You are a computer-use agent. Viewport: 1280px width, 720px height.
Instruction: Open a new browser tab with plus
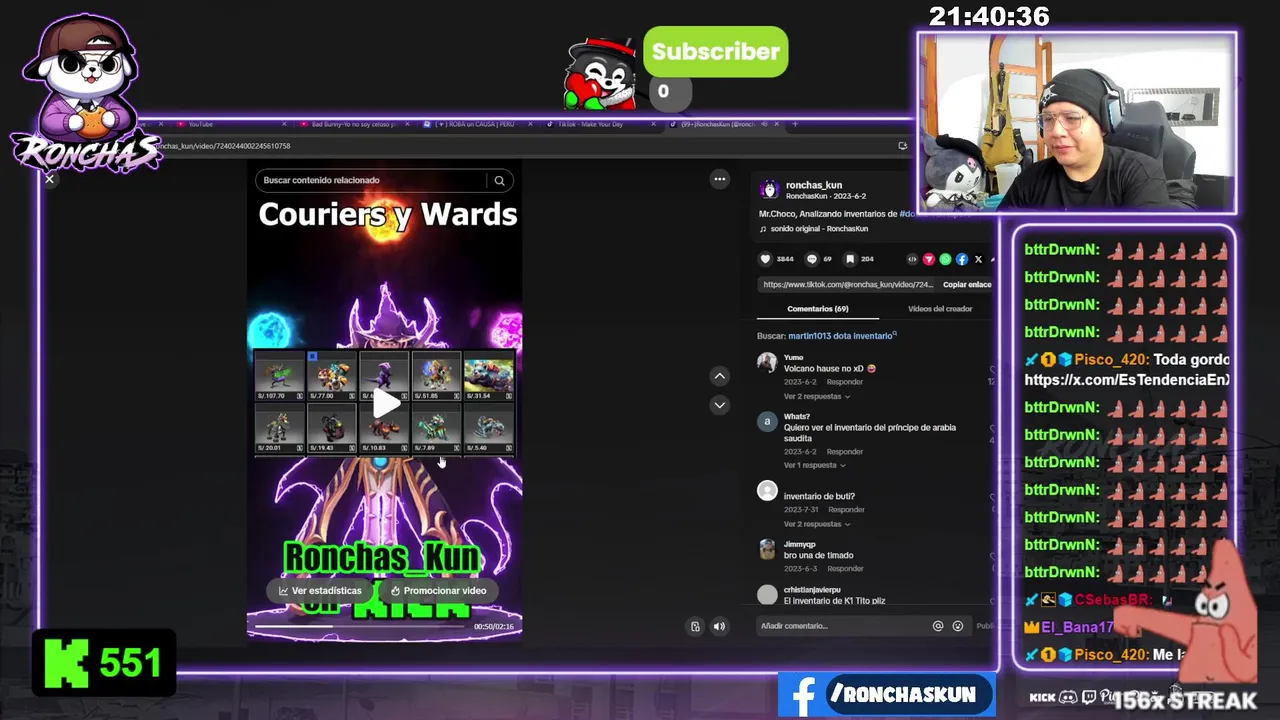795,124
